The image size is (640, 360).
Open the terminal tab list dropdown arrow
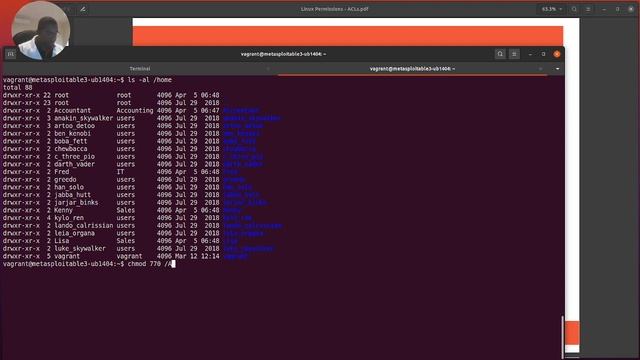coord(558,69)
